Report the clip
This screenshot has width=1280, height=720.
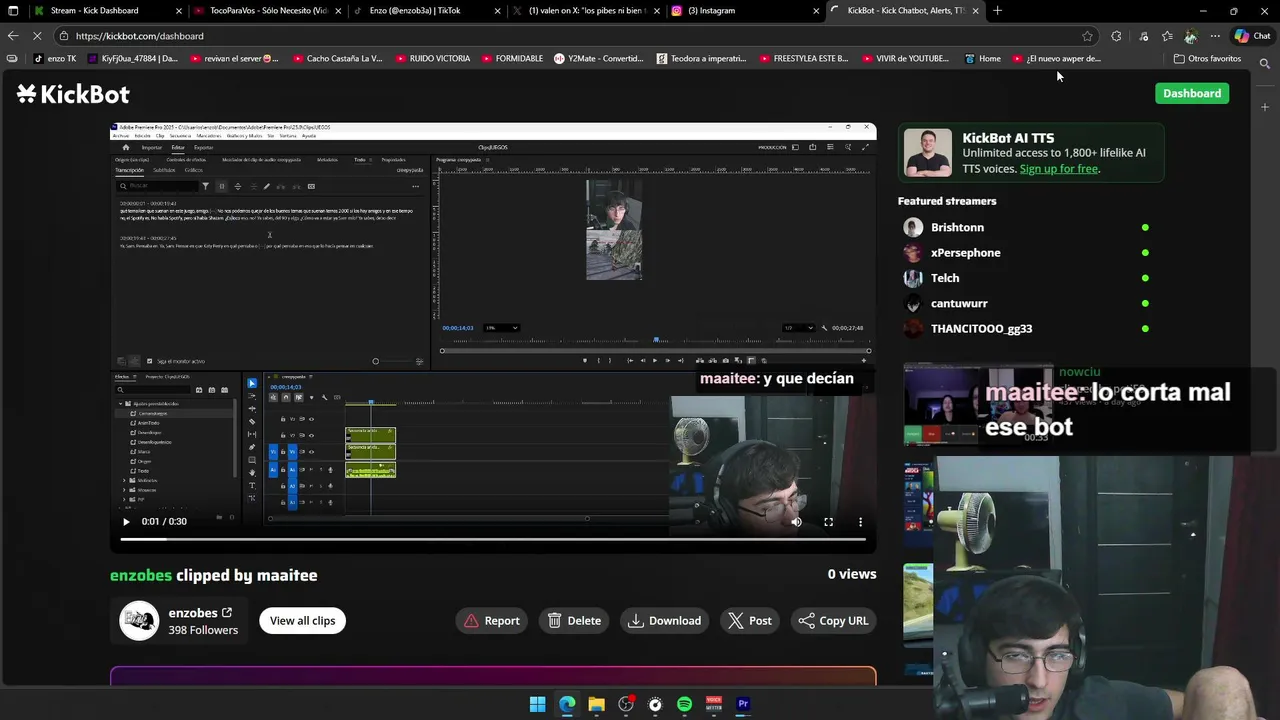(491, 621)
